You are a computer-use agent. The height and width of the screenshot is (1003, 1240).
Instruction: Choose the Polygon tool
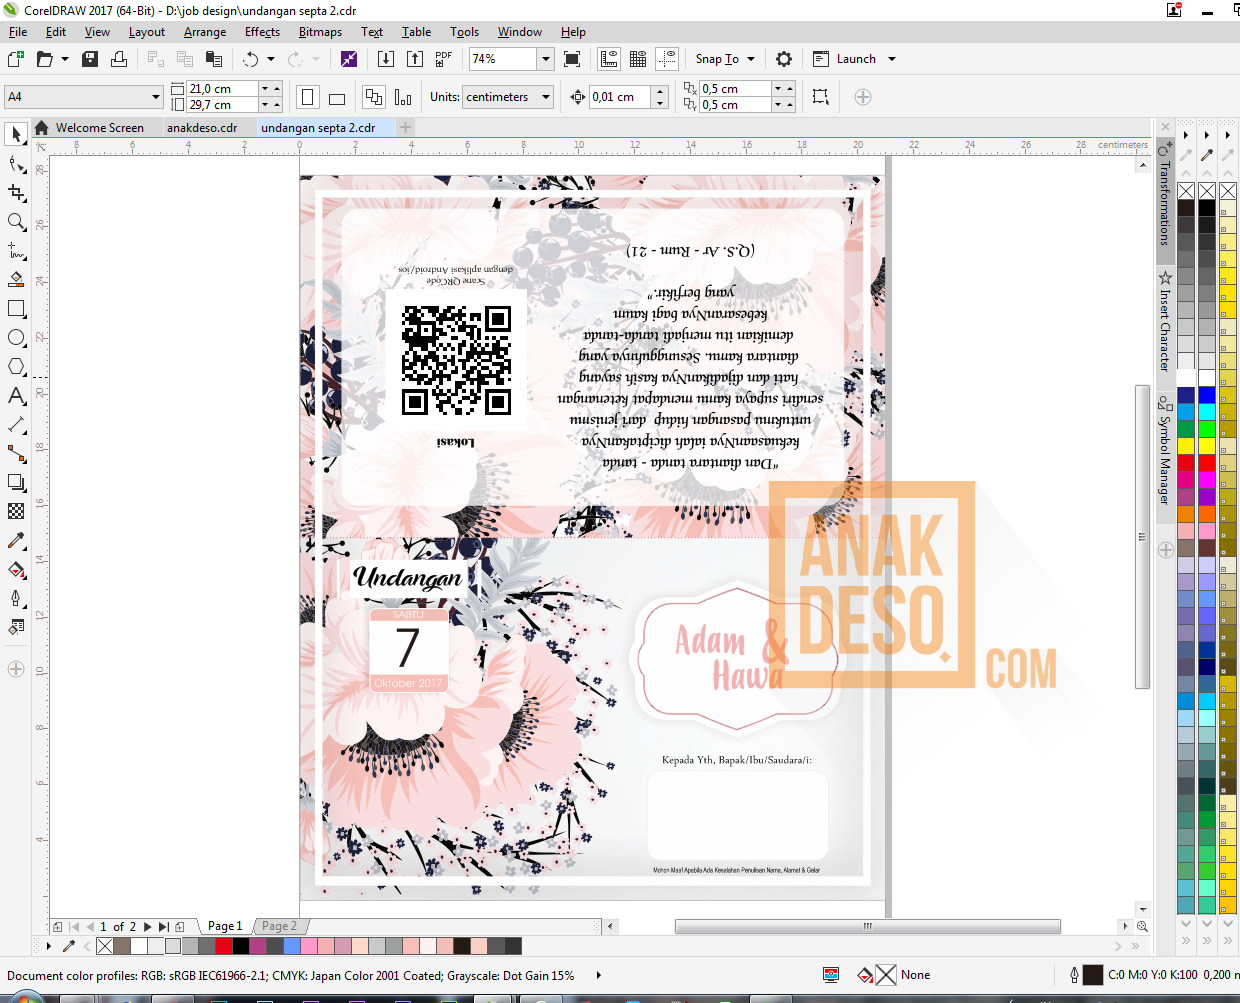(x=16, y=366)
